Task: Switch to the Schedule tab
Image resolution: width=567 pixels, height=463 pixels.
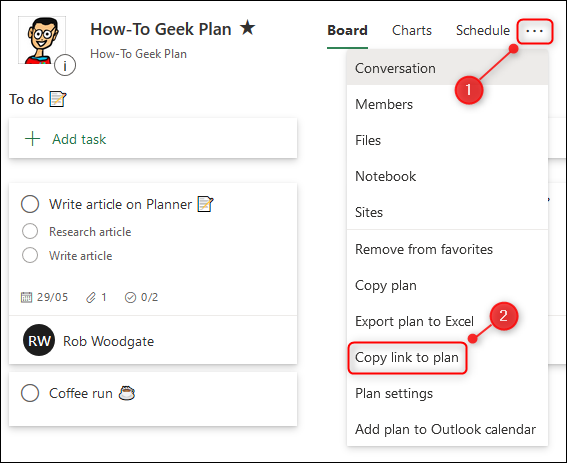Action: [x=483, y=30]
